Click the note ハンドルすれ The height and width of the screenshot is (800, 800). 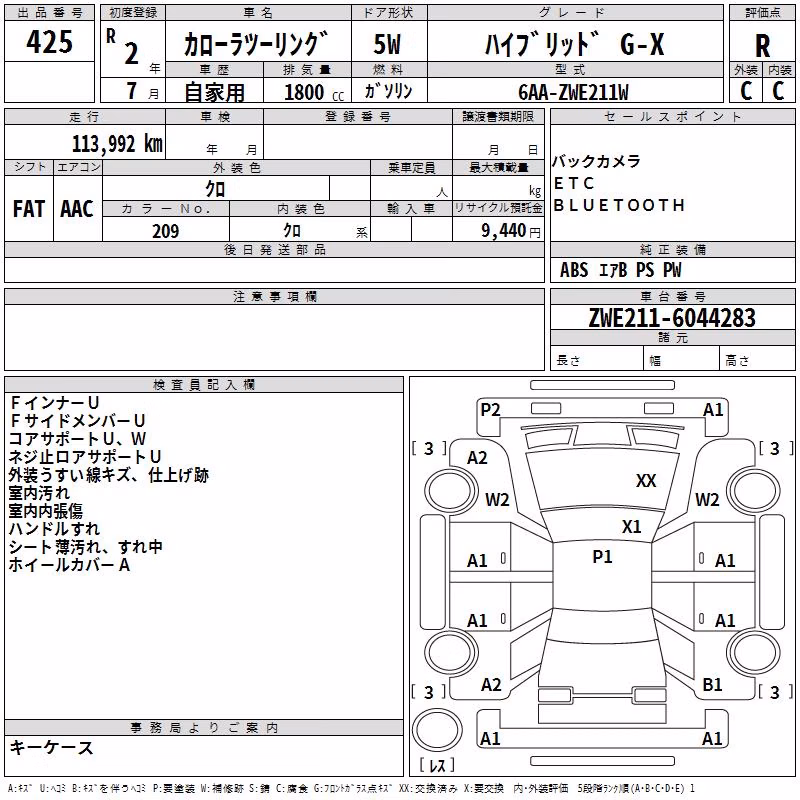pos(54,529)
